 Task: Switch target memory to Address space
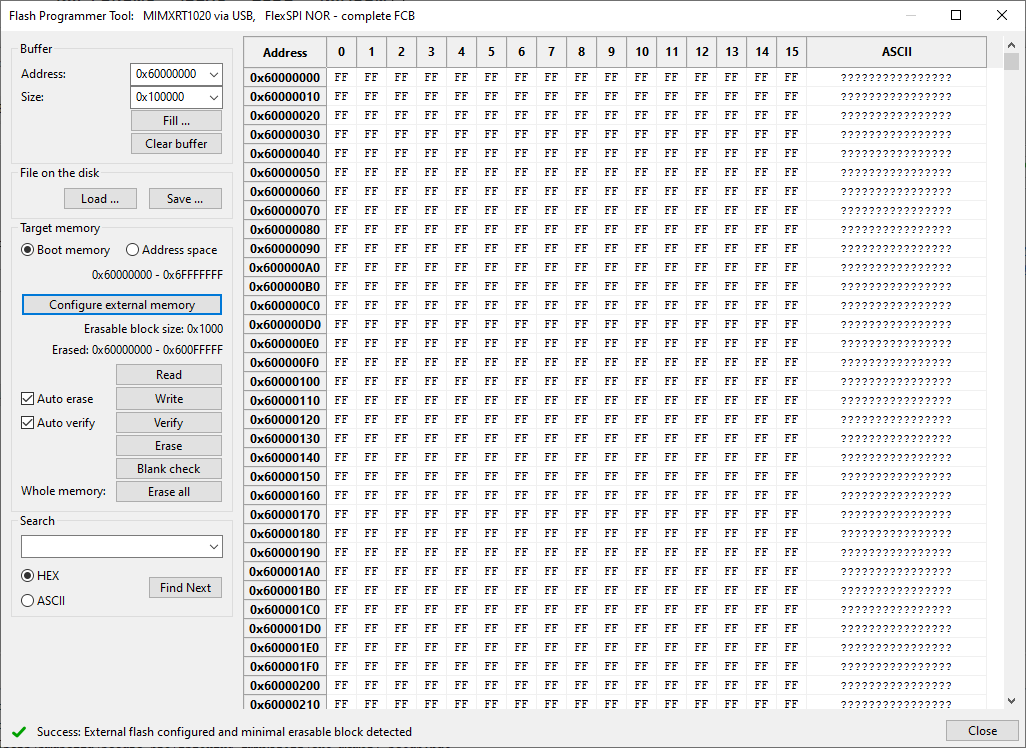click(132, 249)
